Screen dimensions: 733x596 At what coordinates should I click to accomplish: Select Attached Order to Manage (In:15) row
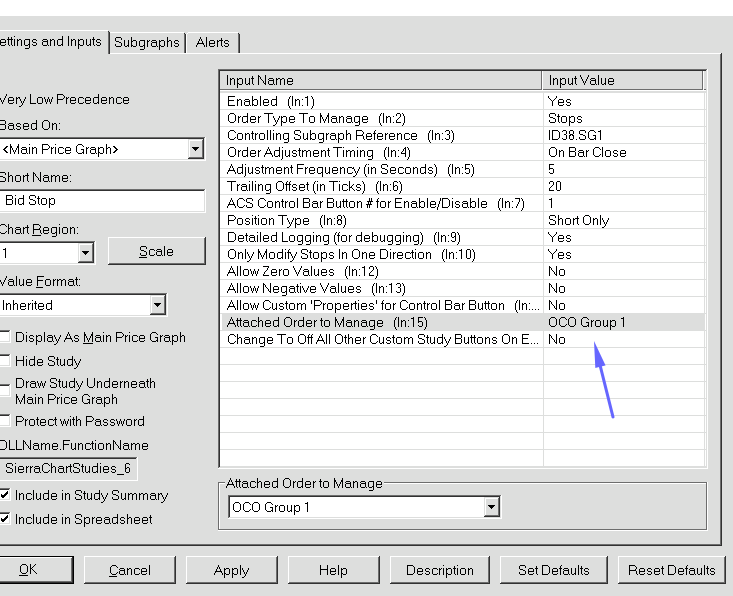462,323
